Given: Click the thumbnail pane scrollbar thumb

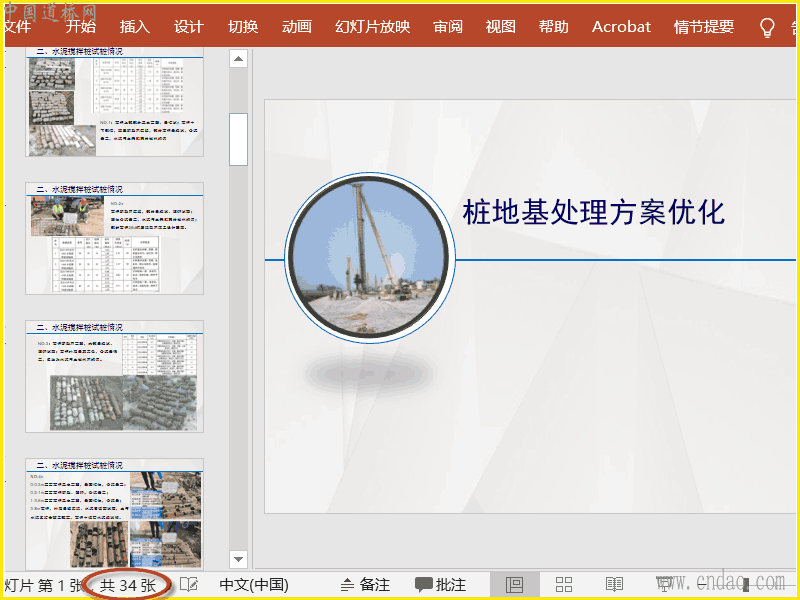Looking at the screenshot, I should click(238, 139).
